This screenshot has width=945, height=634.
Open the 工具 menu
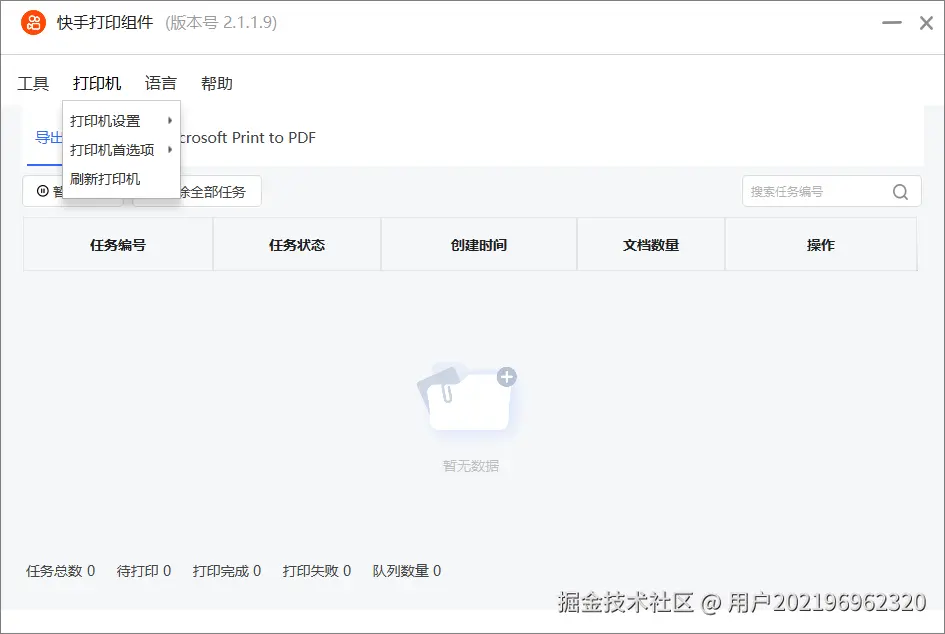click(33, 83)
